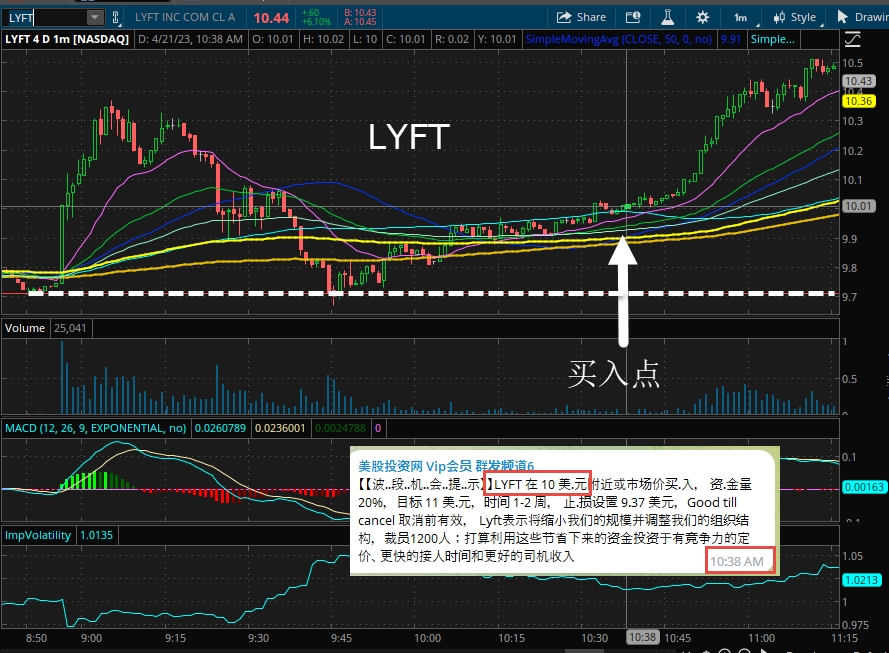Viewport: 889px width, 653px height.
Task: Expand the symbol selector dropdown arrow
Action: [x=95, y=18]
